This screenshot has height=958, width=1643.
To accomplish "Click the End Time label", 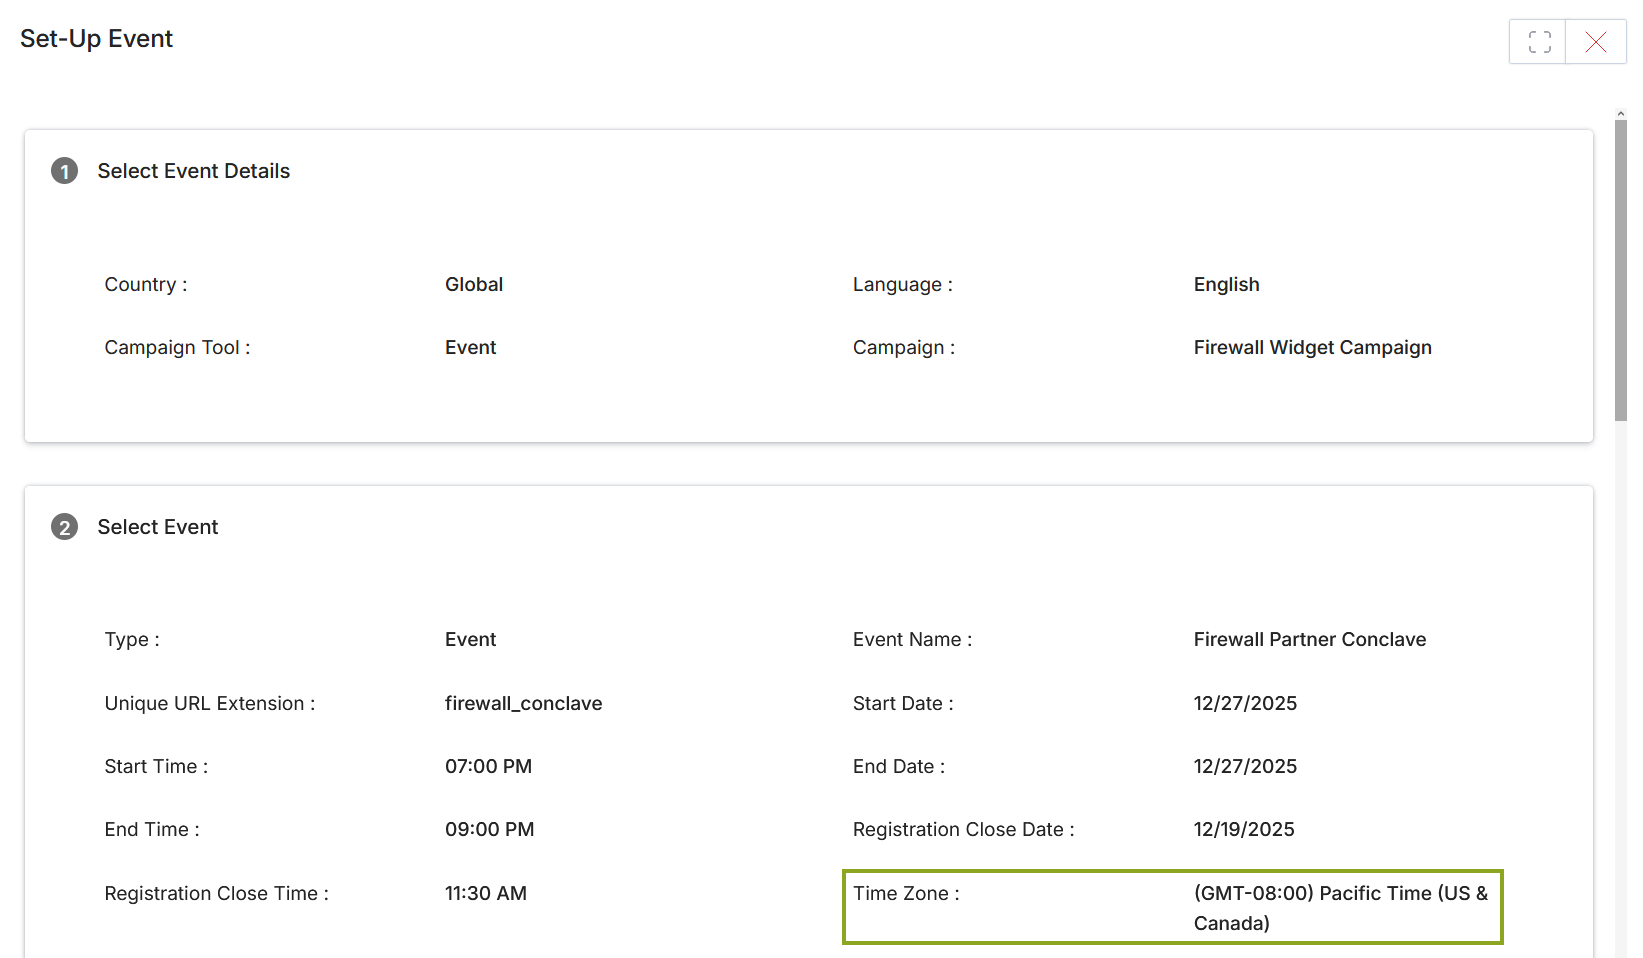I will 152,830.
